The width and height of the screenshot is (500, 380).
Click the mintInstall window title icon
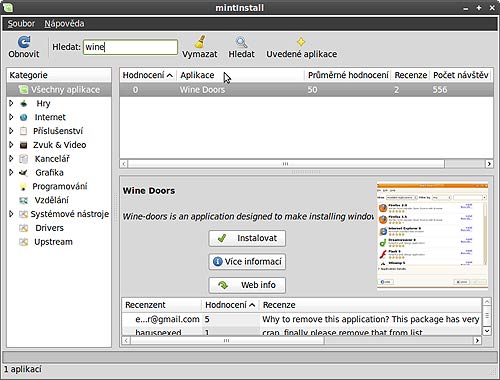tap(7, 7)
